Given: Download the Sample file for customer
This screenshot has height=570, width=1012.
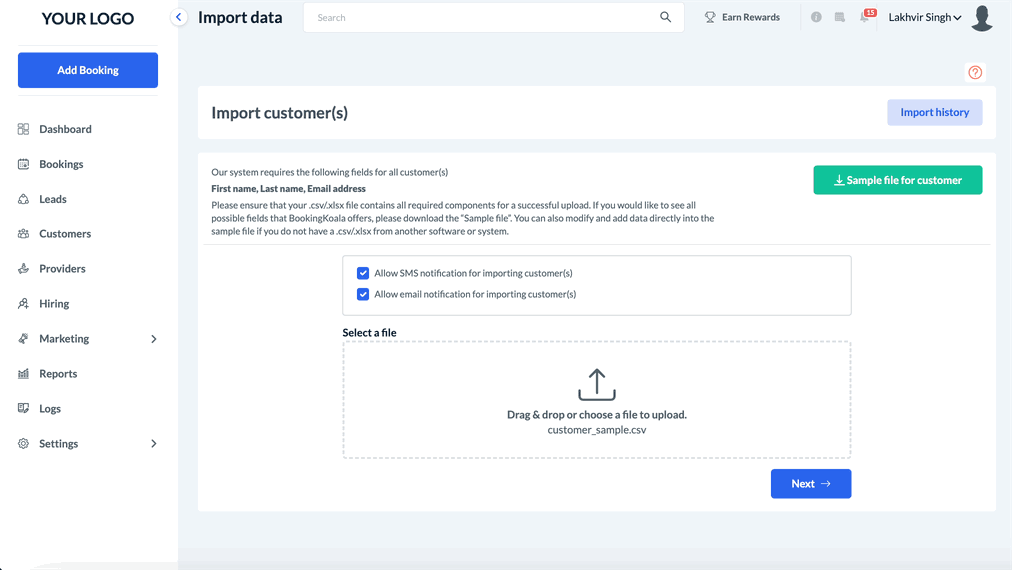Looking at the screenshot, I should coord(898,180).
